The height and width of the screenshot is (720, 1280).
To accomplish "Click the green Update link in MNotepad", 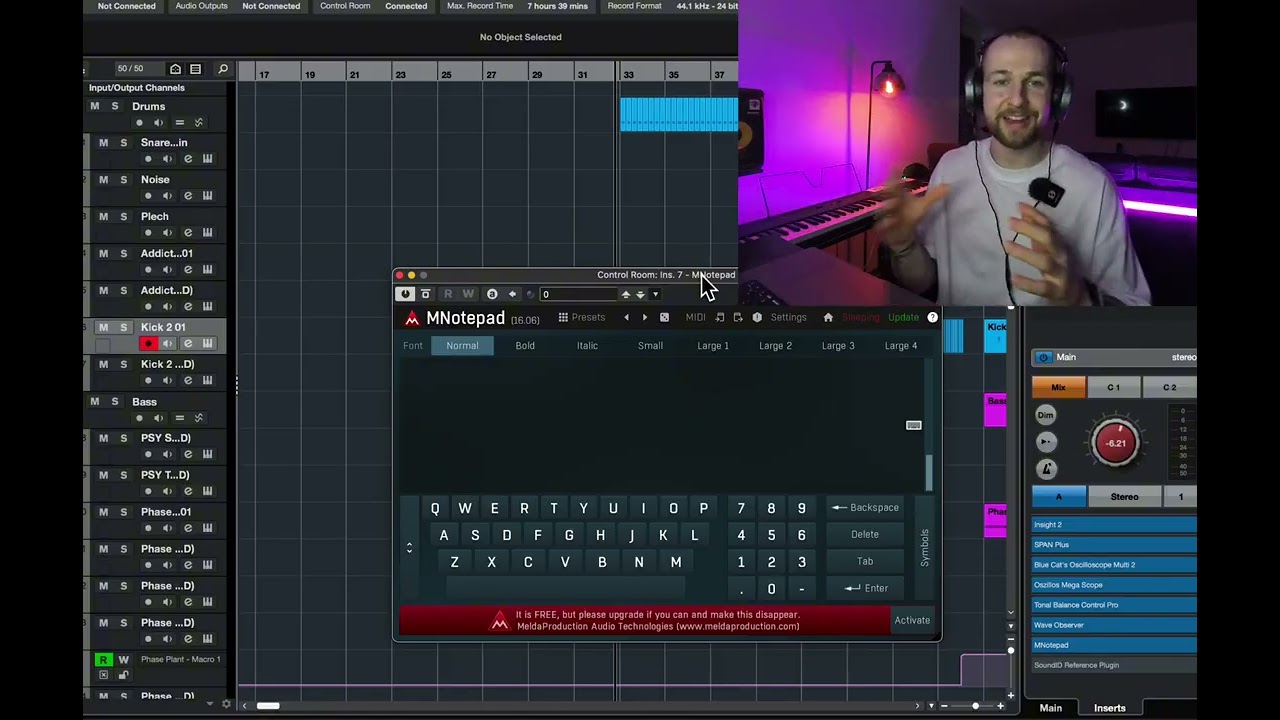I will point(903,317).
